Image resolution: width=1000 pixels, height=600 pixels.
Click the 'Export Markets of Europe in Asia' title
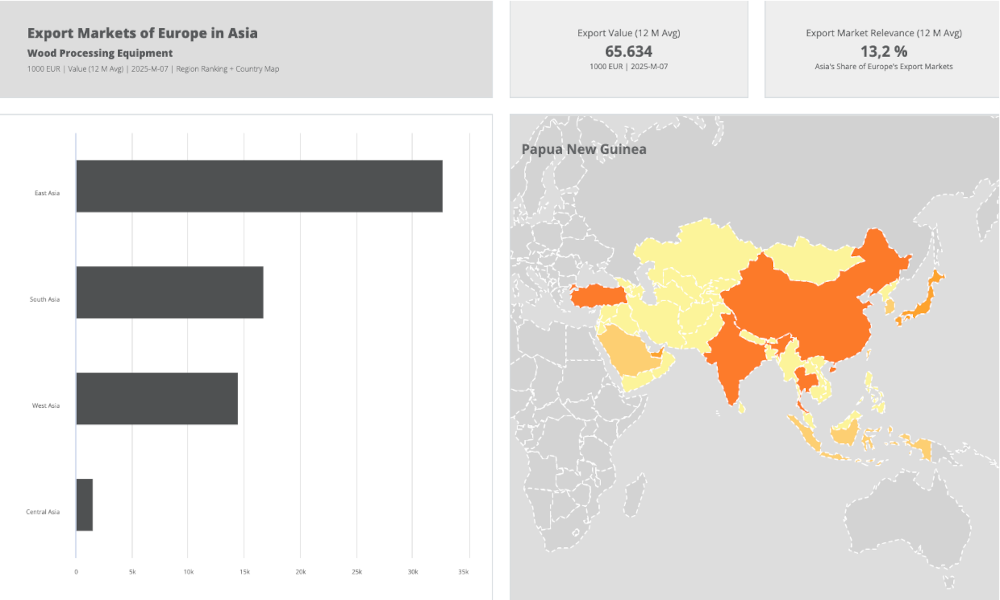[x=142, y=33]
